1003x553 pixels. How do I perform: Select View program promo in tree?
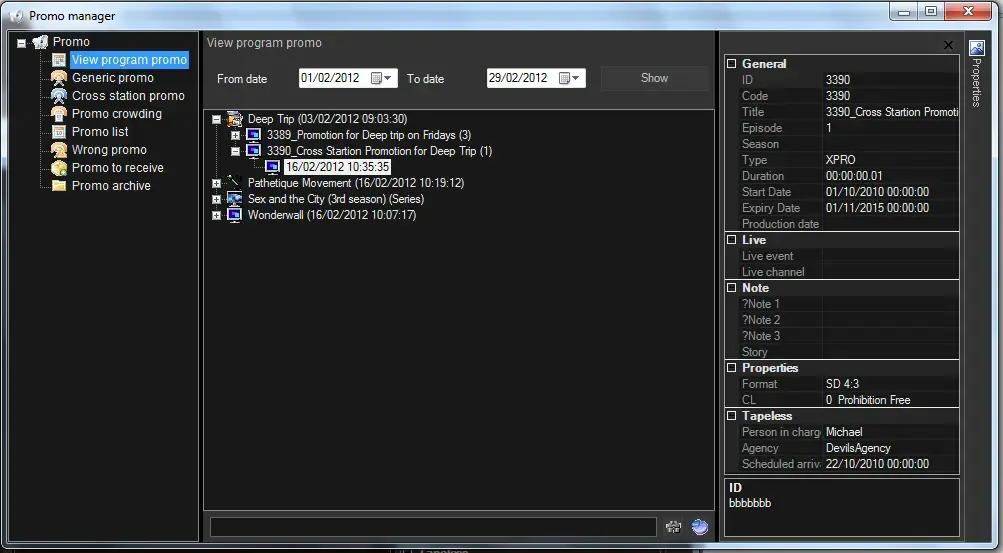coord(129,60)
